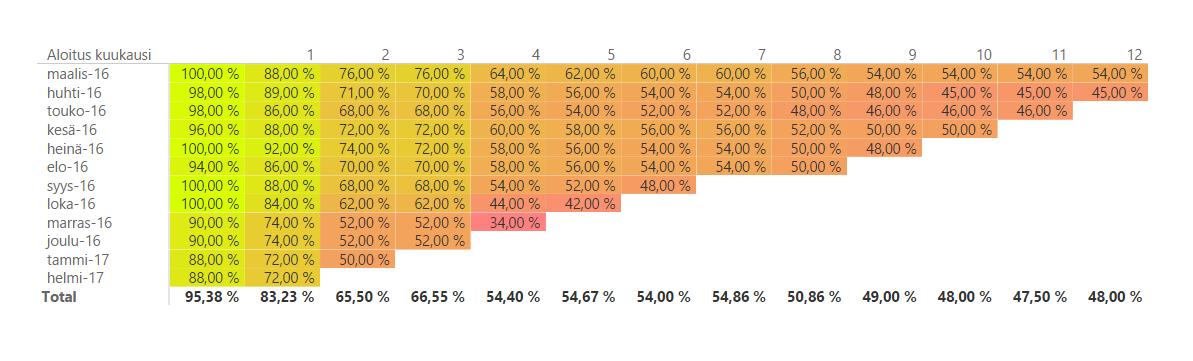Select column header 1
The width and height of the screenshot is (1193, 361).
click(310, 55)
